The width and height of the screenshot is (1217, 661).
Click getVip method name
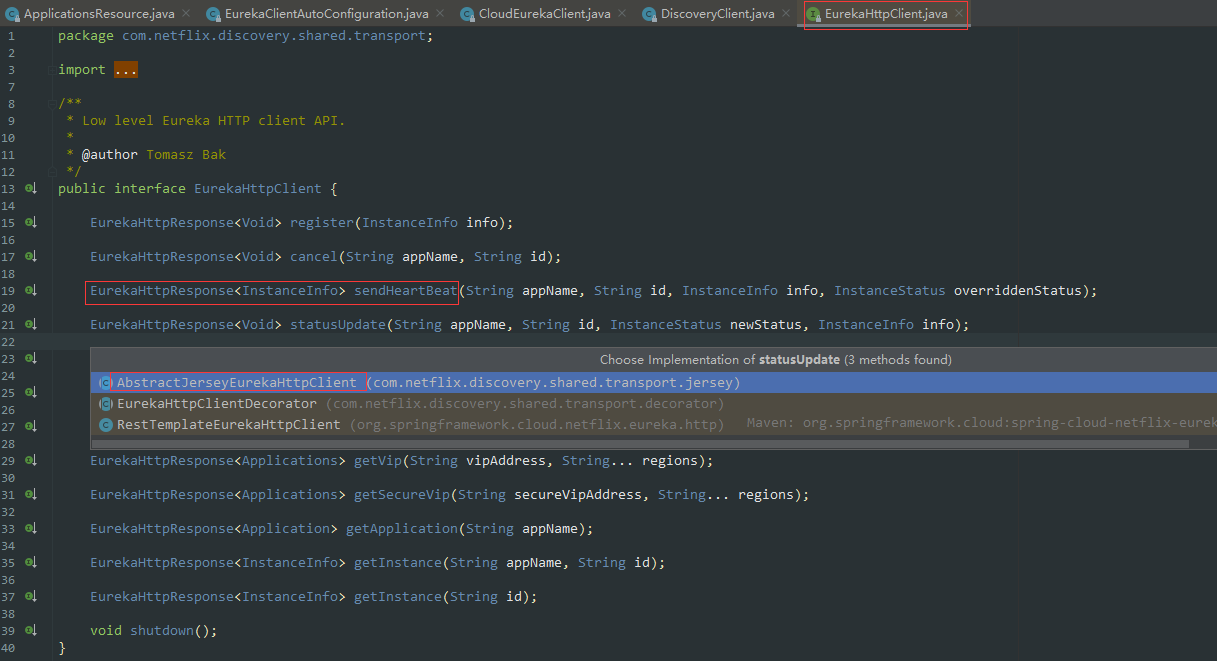pyautogui.click(x=378, y=461)
